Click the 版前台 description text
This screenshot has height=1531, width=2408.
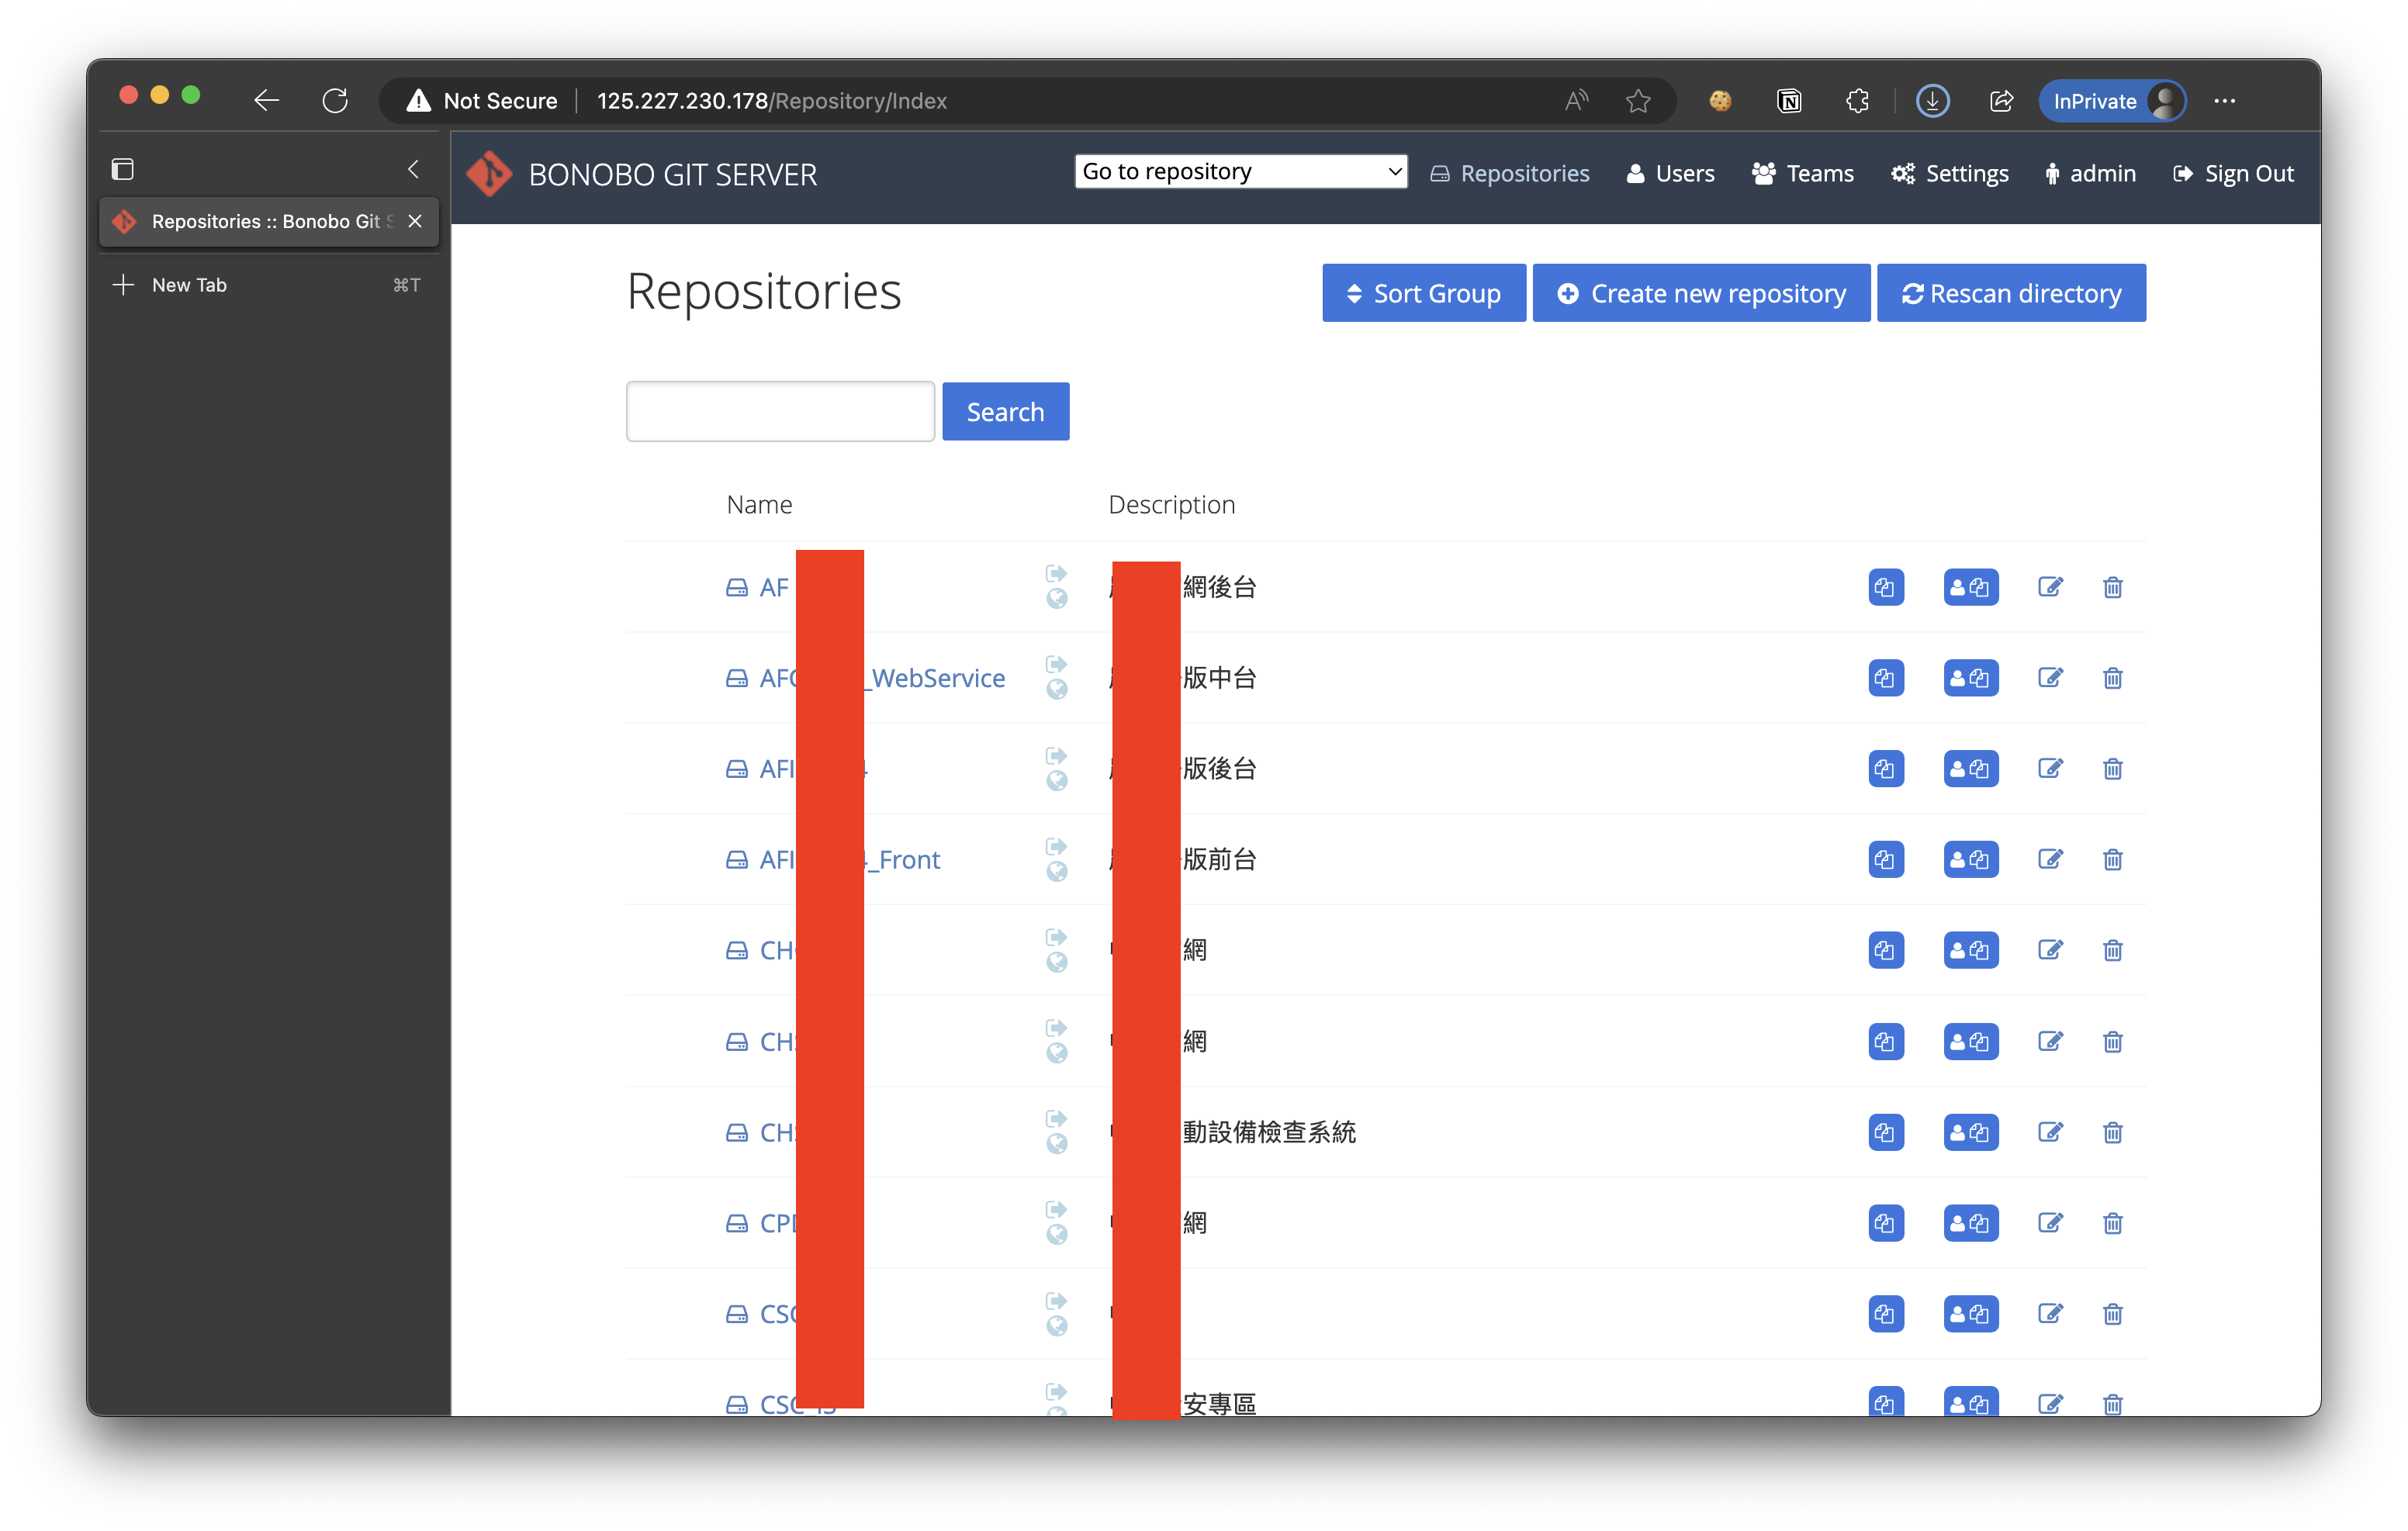coord(1219,860)
